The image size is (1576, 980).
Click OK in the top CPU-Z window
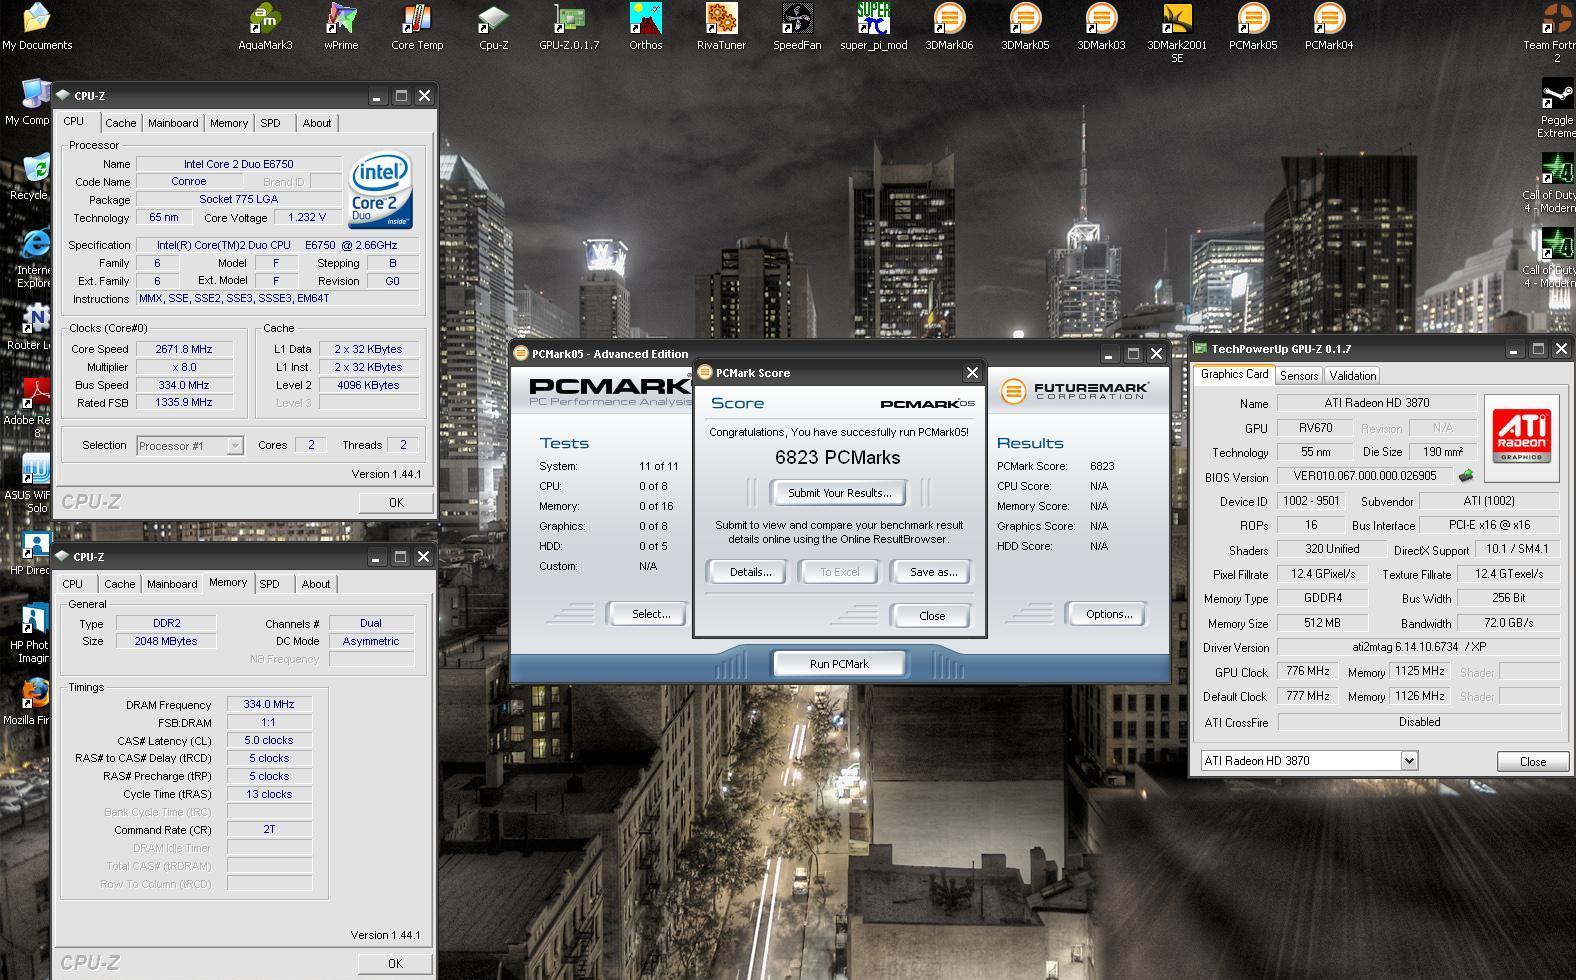click(x=396, y=503)
